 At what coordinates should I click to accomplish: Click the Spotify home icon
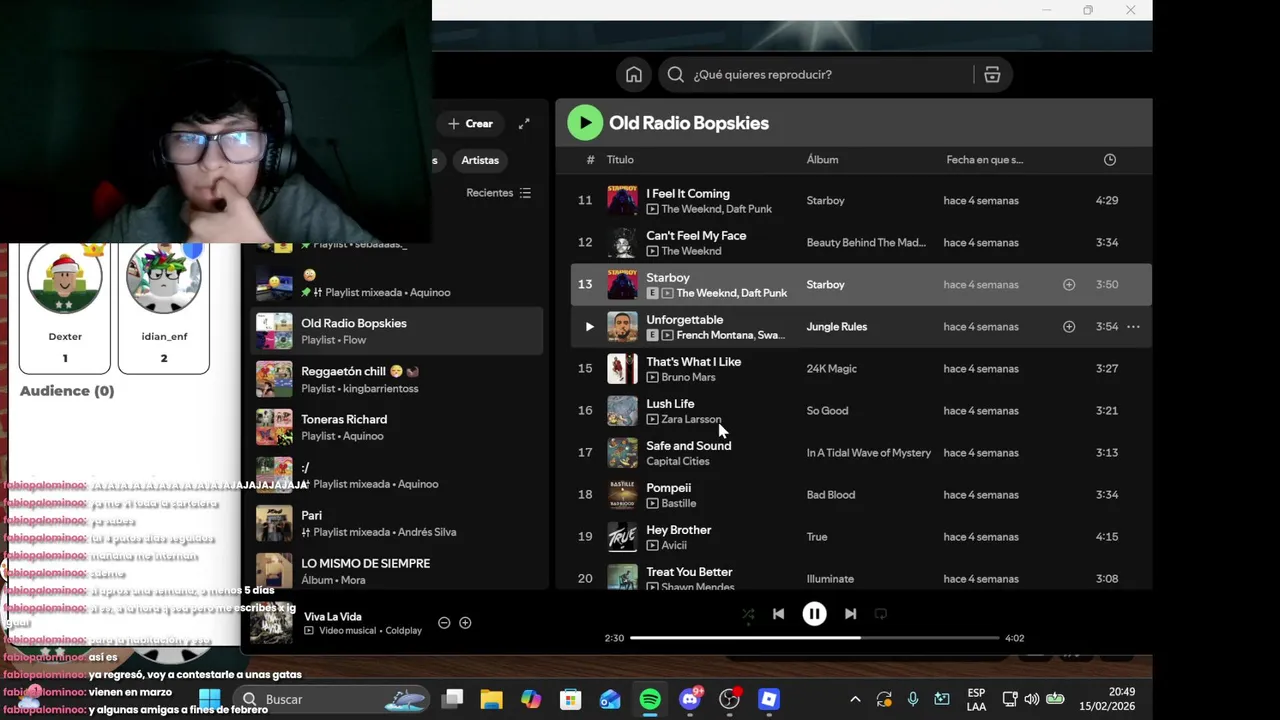634,75
